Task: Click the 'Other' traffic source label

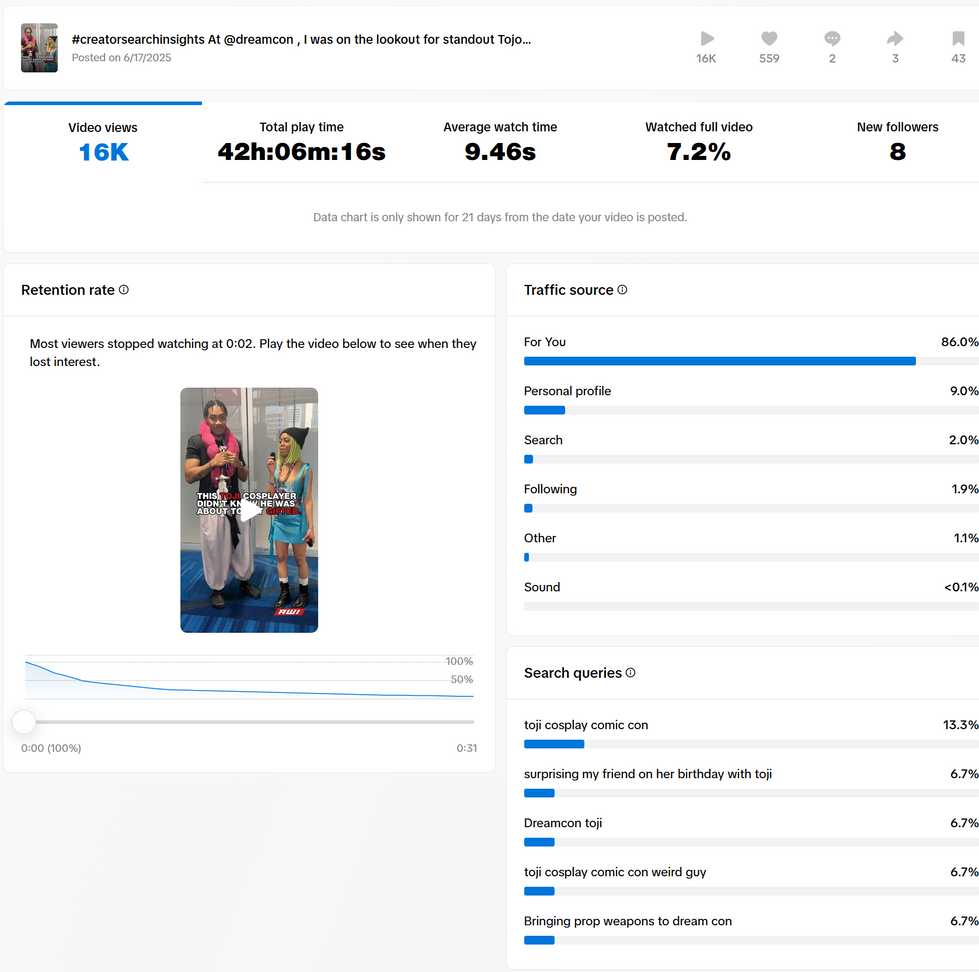Action: click(539, 538)
